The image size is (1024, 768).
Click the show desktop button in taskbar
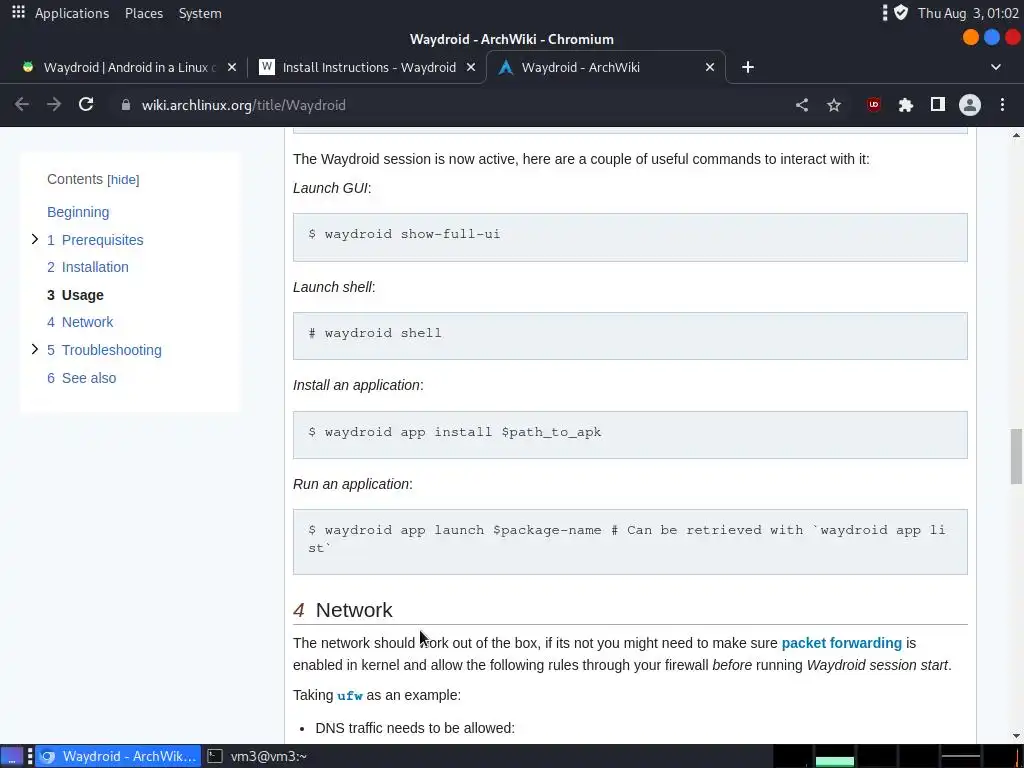pos(12,756)
